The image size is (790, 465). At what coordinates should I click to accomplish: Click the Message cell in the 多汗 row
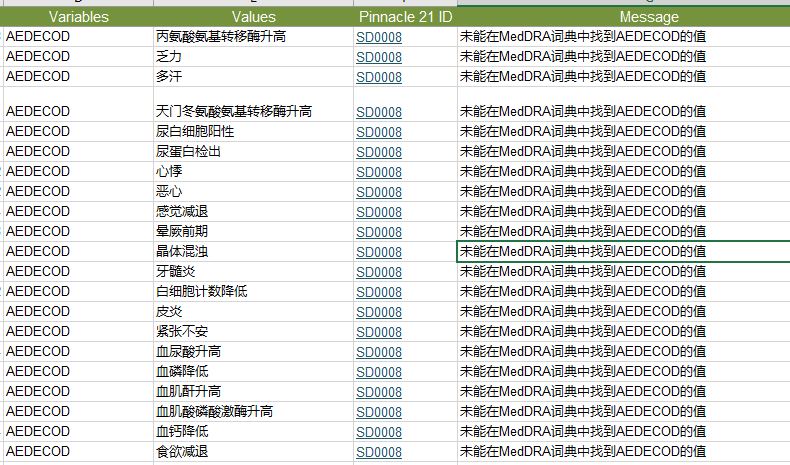click(623, 77)
